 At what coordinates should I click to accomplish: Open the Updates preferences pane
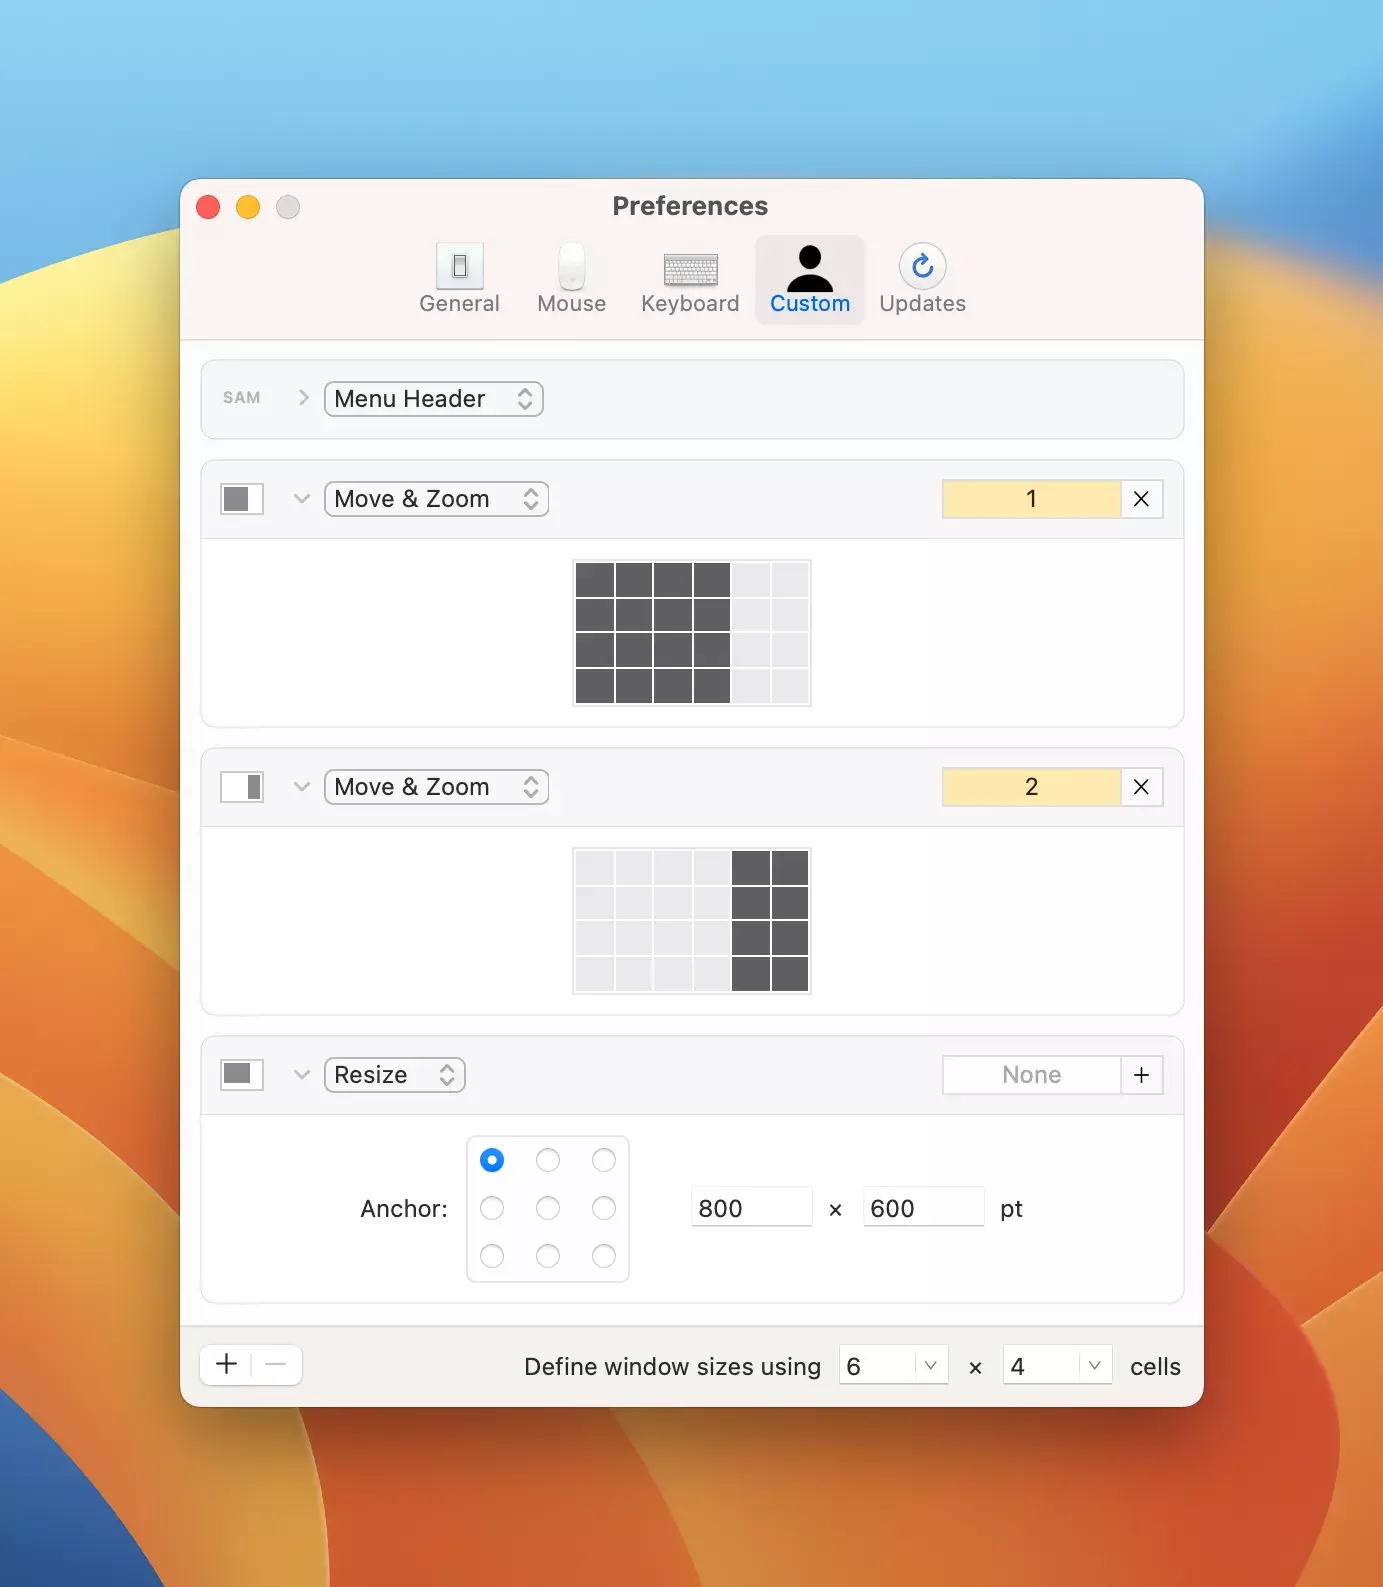click(922, 279)
